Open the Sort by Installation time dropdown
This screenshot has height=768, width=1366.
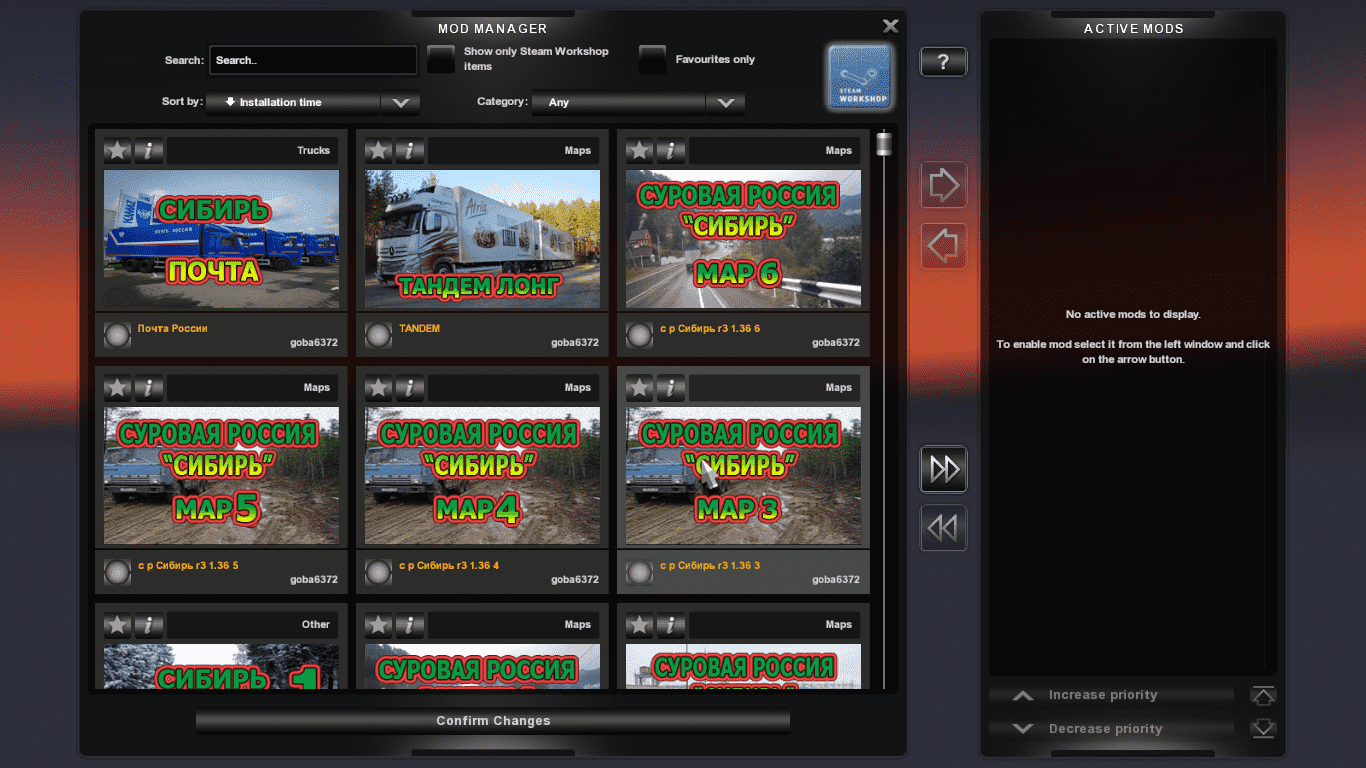313,102
